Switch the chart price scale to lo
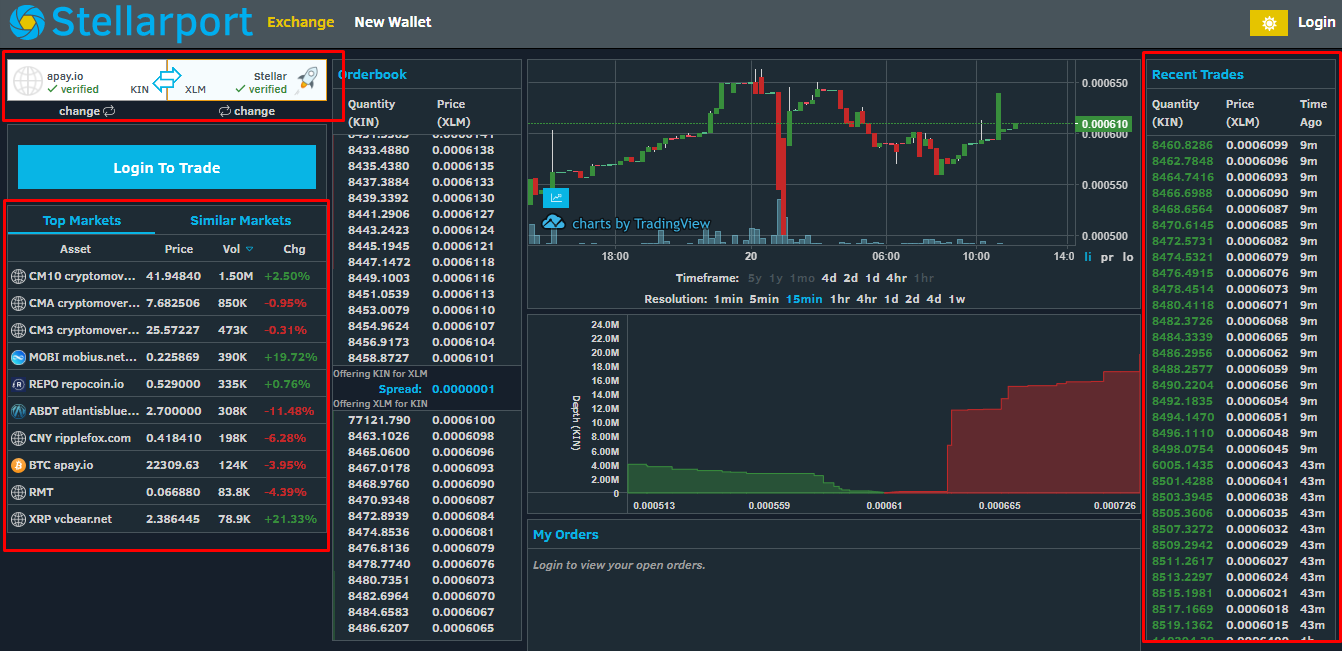The width and height of the screenshot is (1342, 651). [1128, 257]
